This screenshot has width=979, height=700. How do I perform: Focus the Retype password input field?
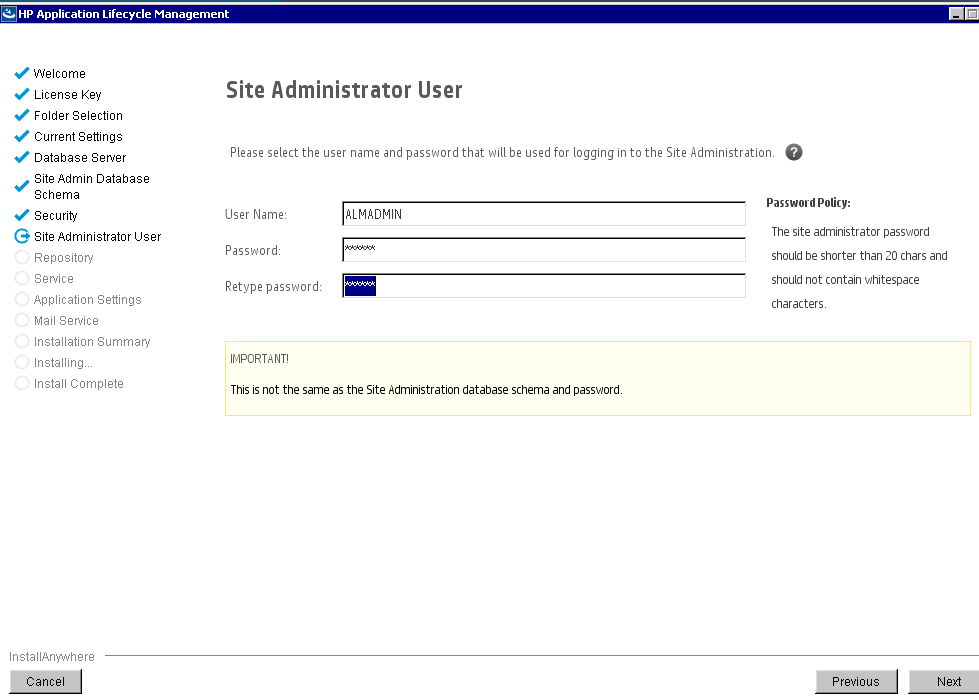pyautogui.click(x=544, y=286)
